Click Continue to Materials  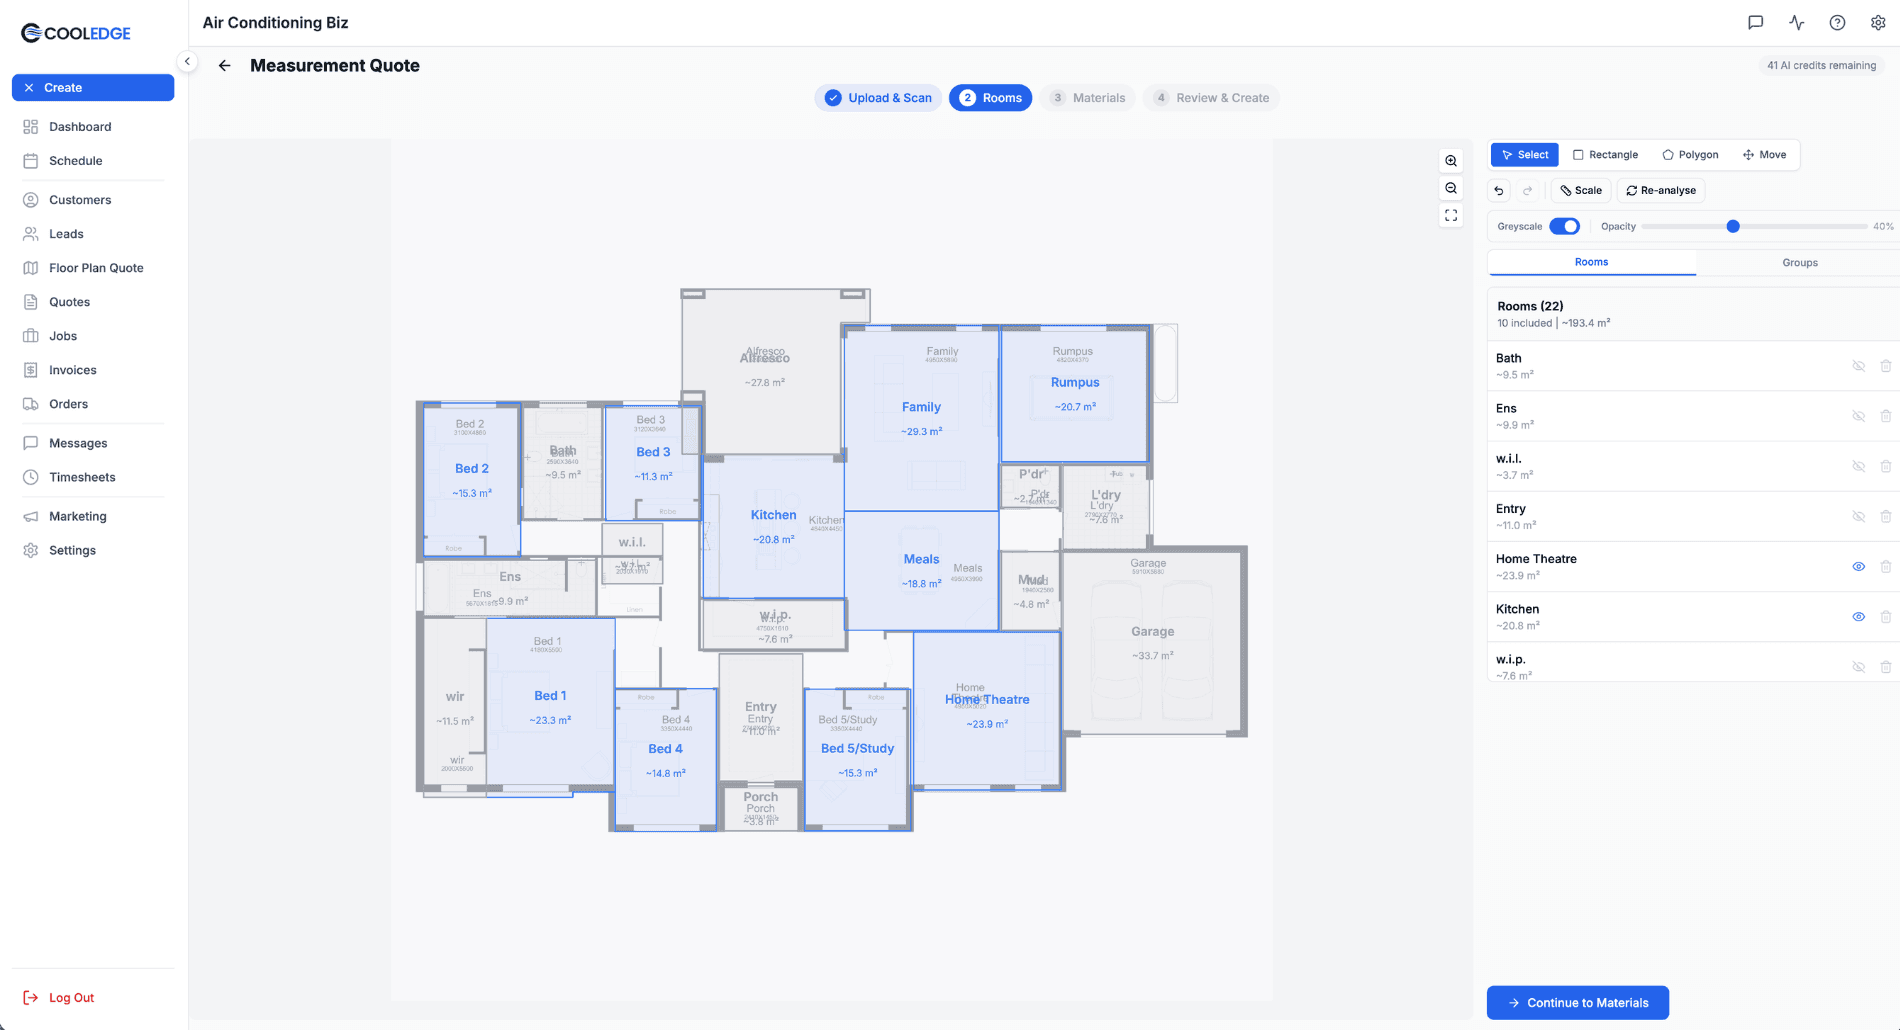pyautogui.click(x=1577, y=1002)
